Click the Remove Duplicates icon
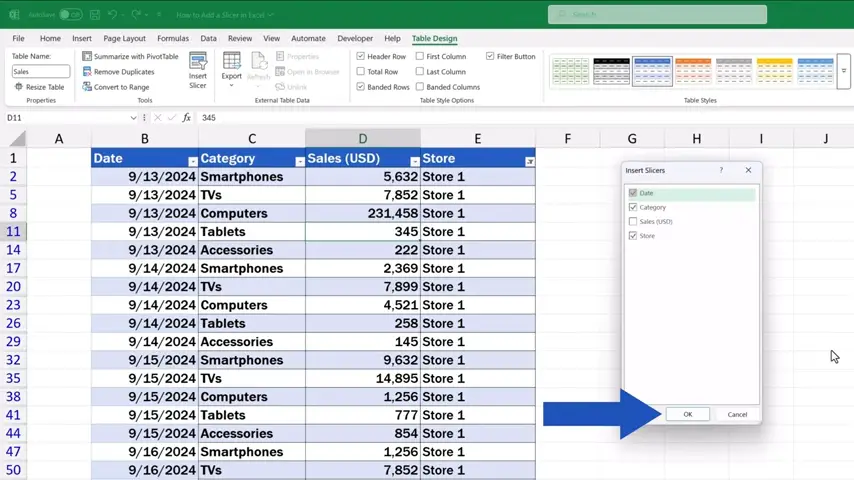 click(88, 72)
